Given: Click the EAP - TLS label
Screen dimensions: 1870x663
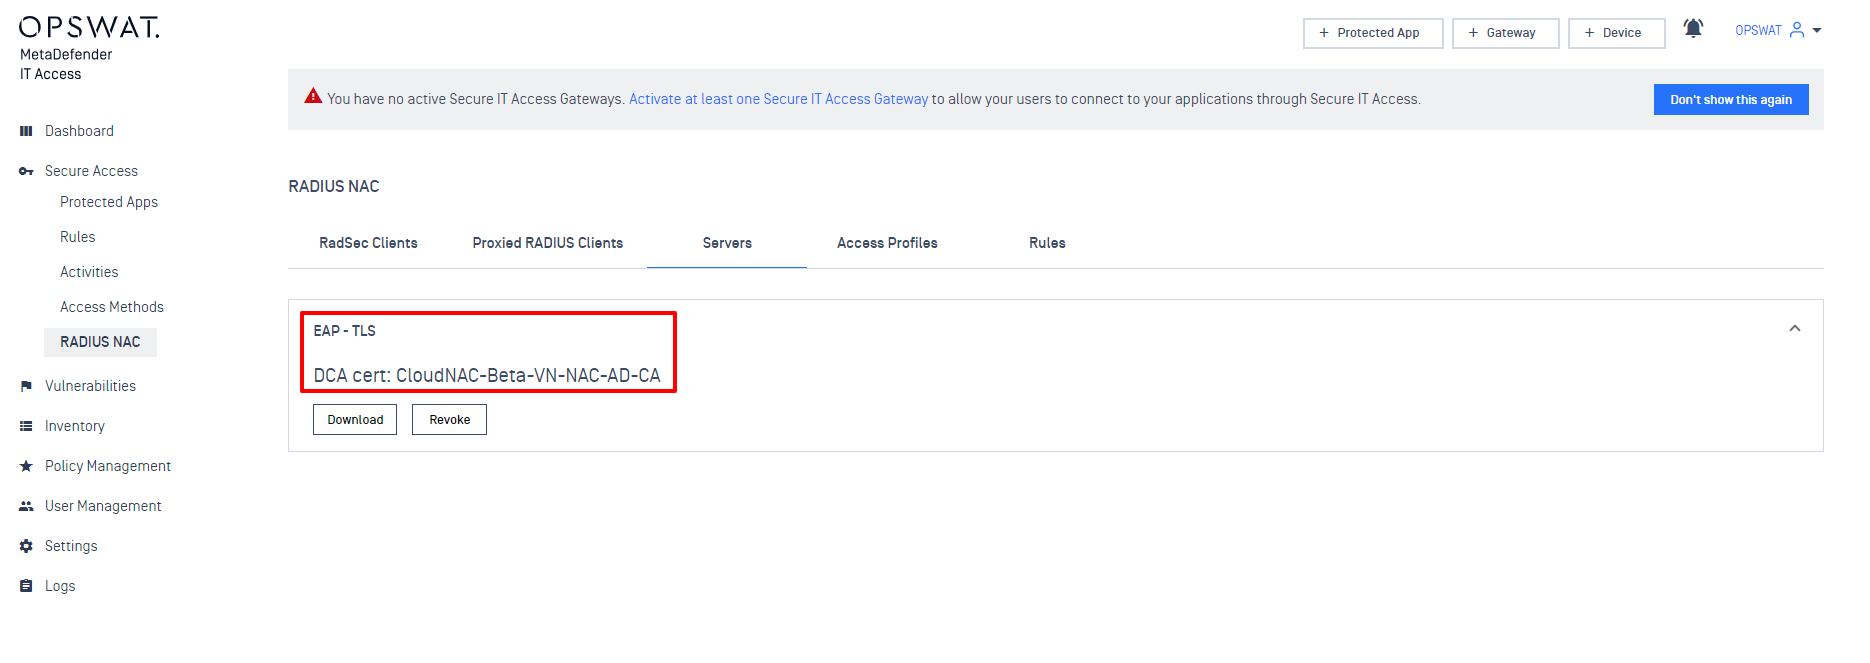Looking at the screenshot, I should pyautogui.click(x=344, y=331).
